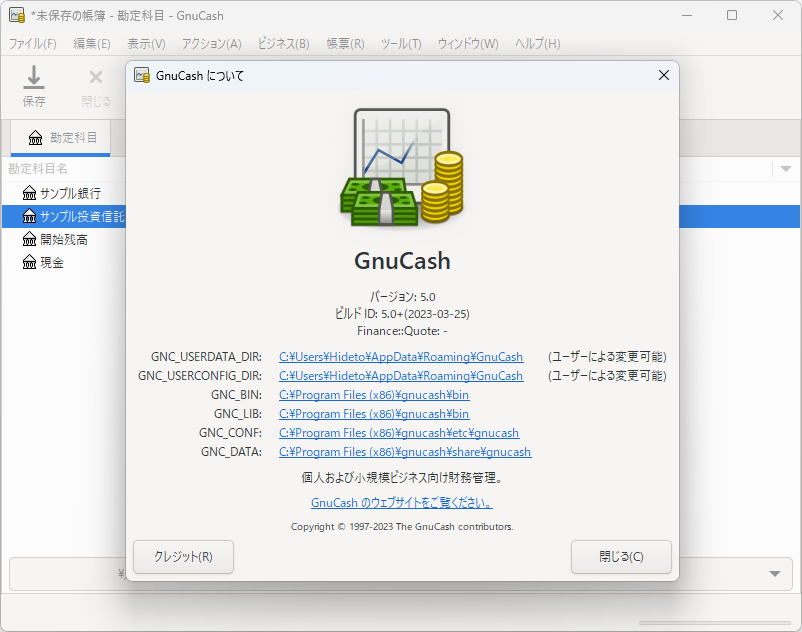Open the dropdown at the bottom right
This screenshot has height=632, width=802.
tap(775, 574)
